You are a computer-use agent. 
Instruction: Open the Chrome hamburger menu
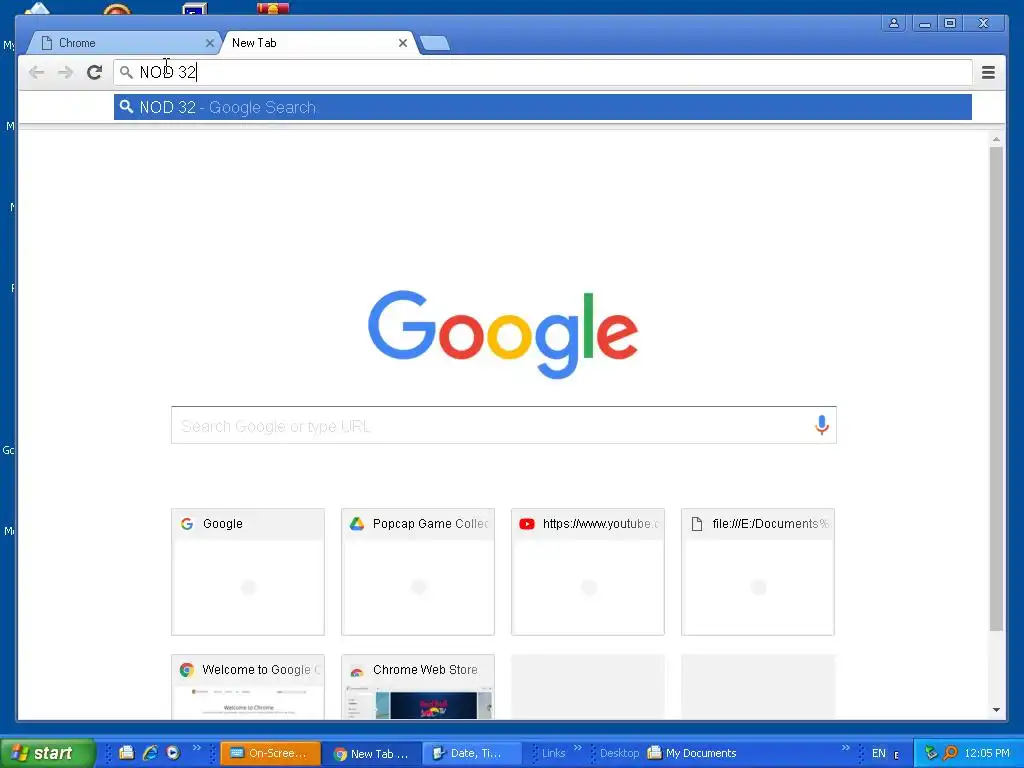pyautogui.click(x=988, y=72)
